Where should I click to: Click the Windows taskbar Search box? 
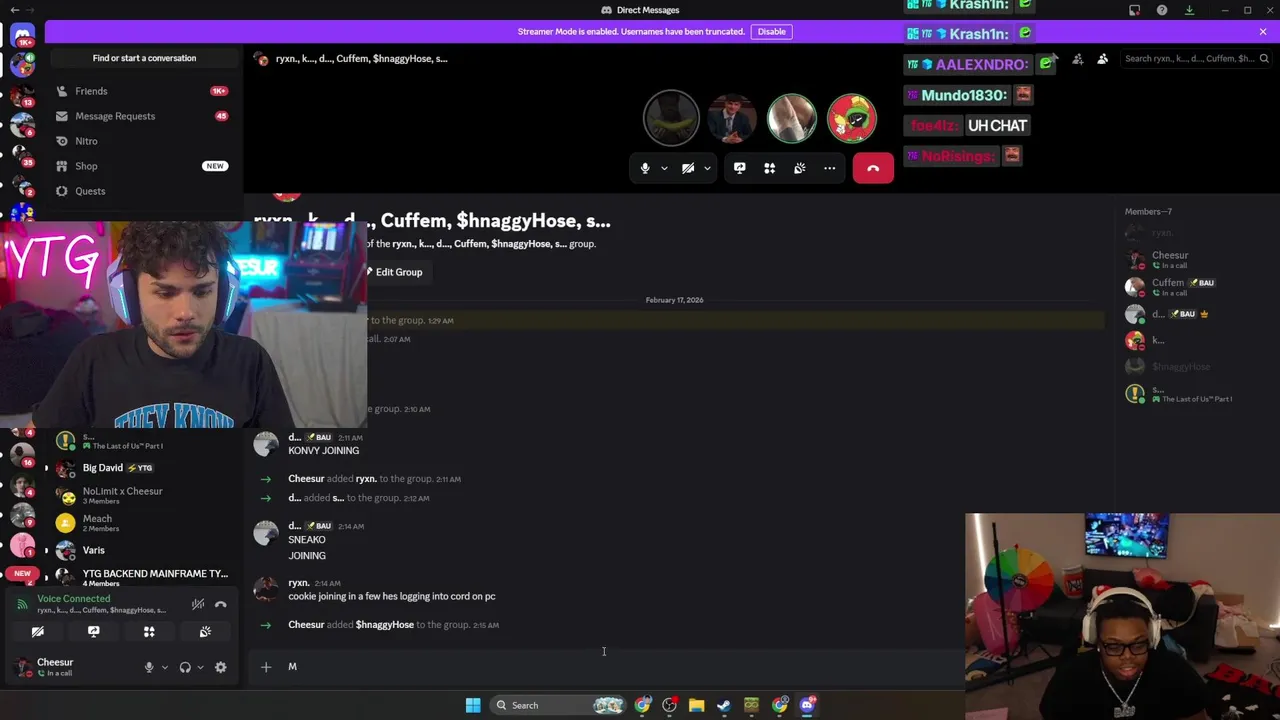(557, 705)
